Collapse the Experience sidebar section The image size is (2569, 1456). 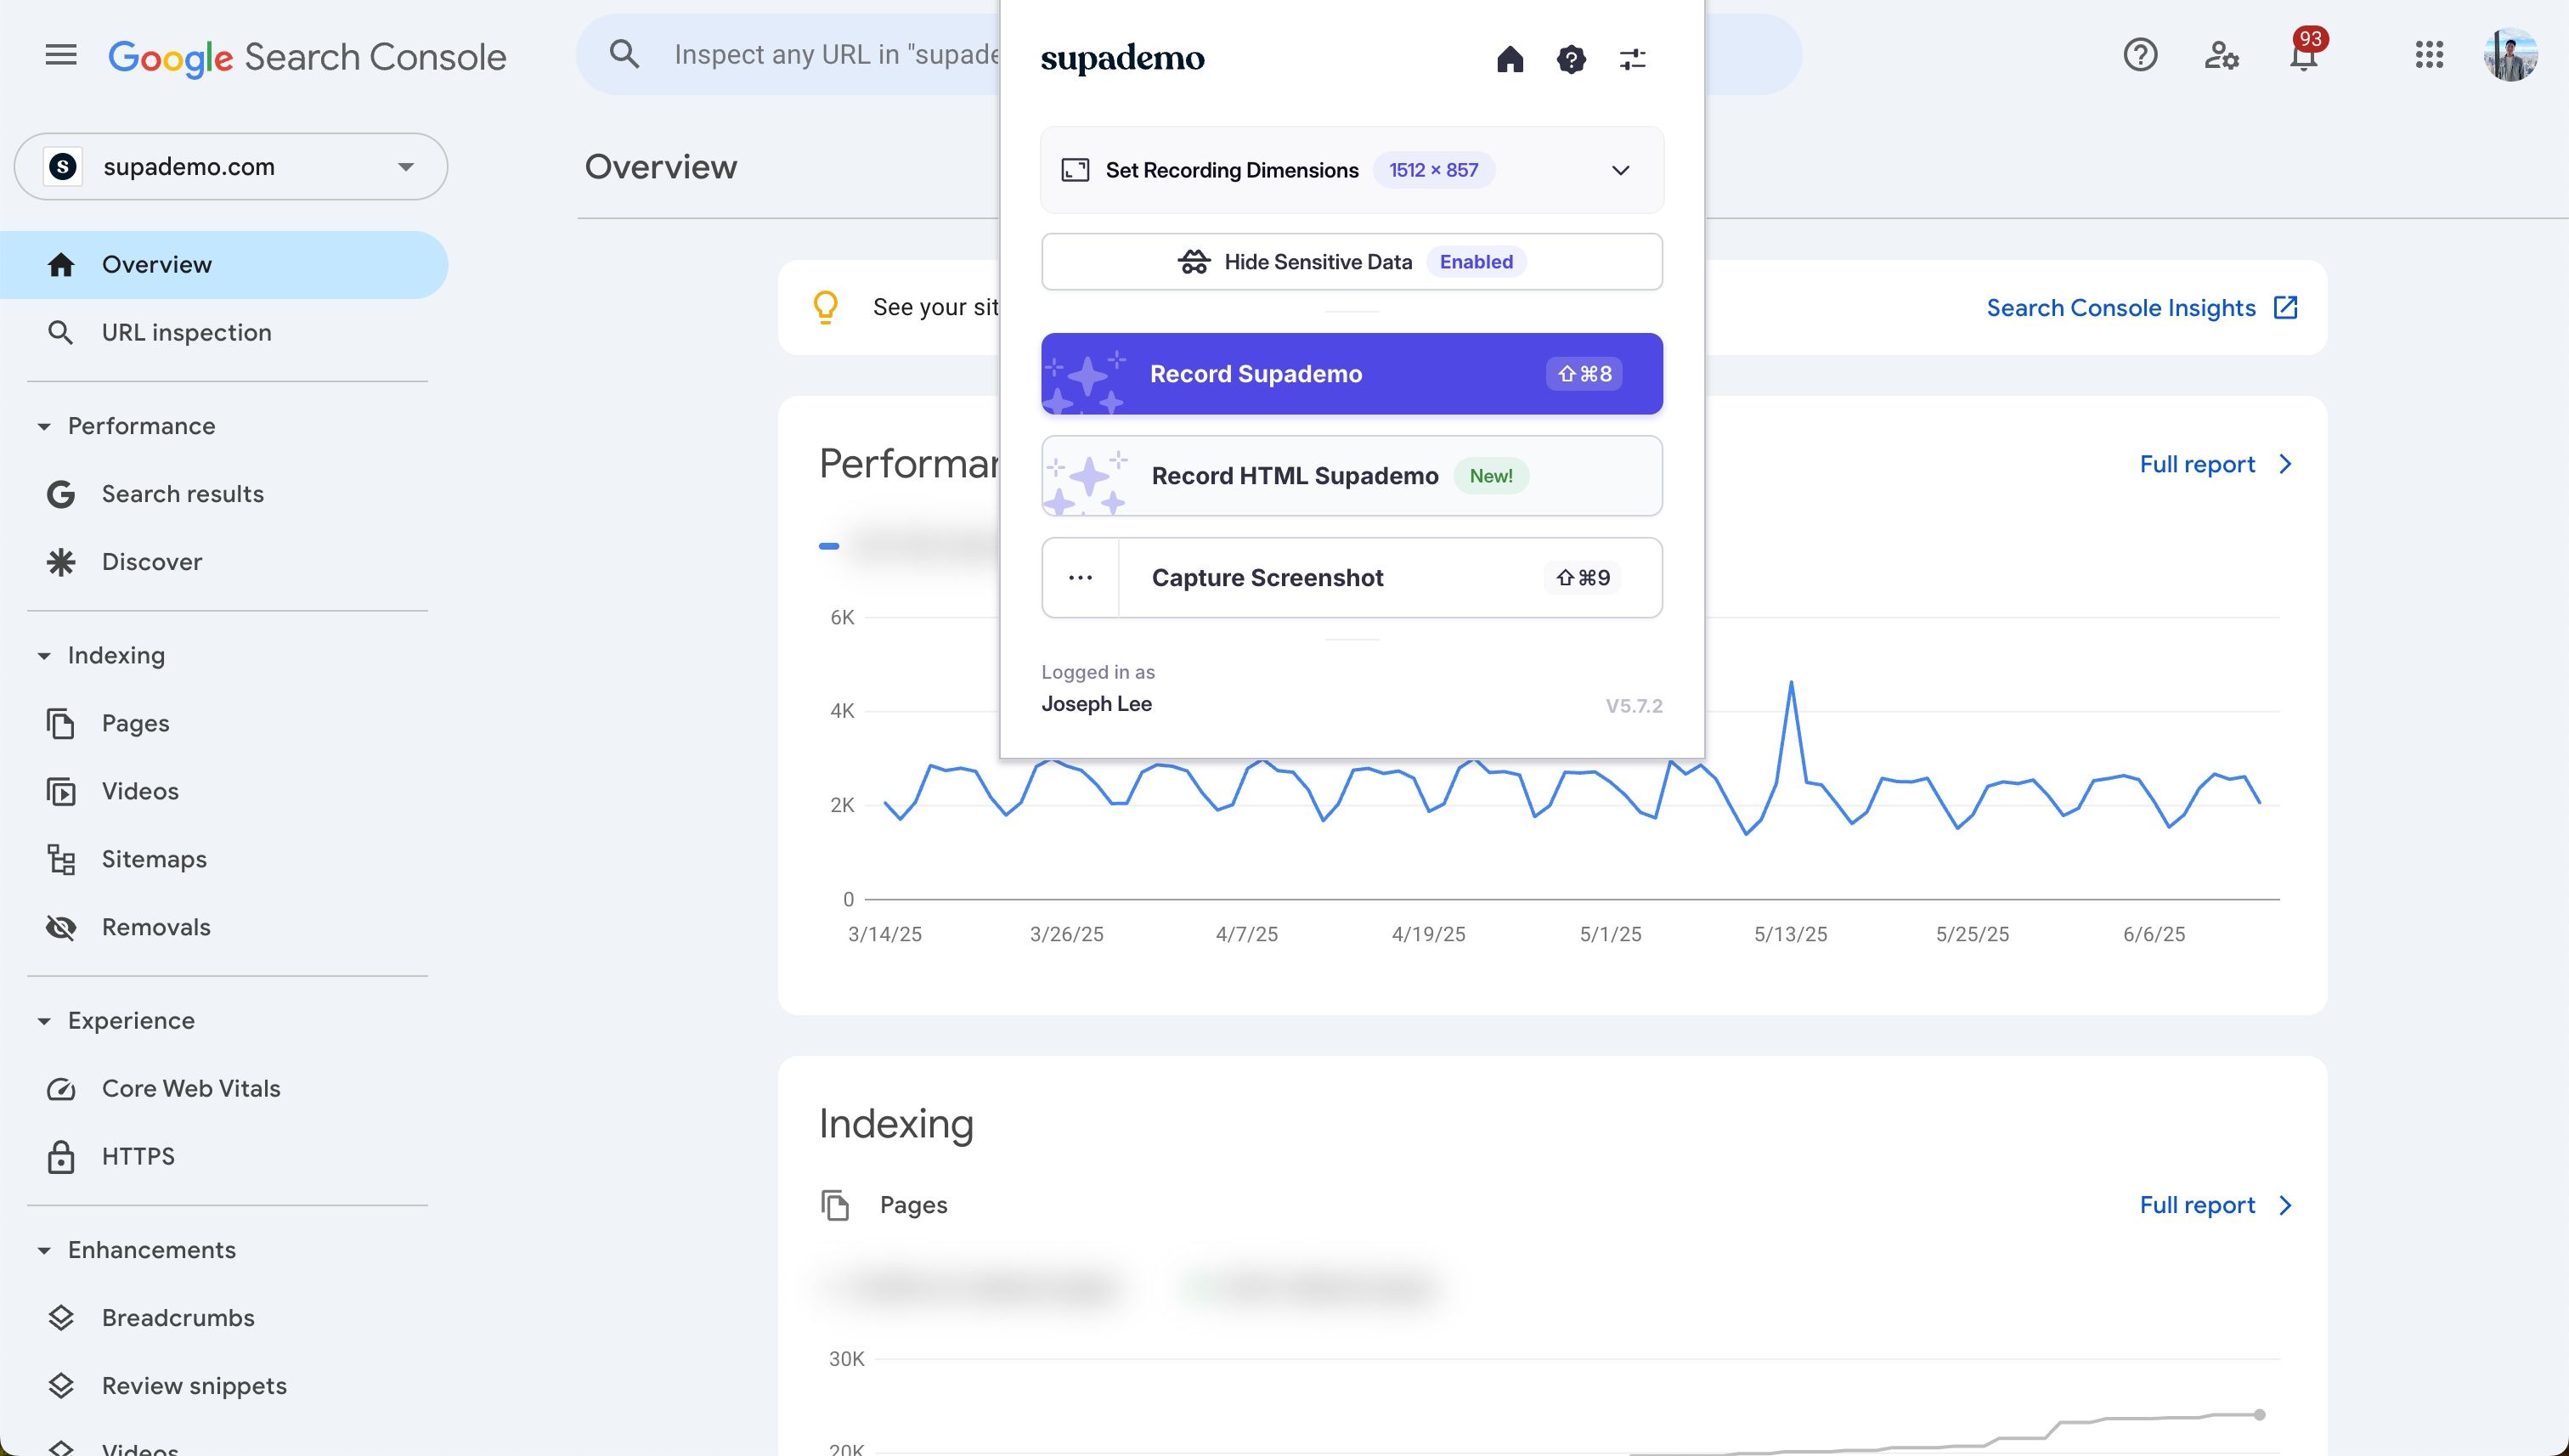44,1021
